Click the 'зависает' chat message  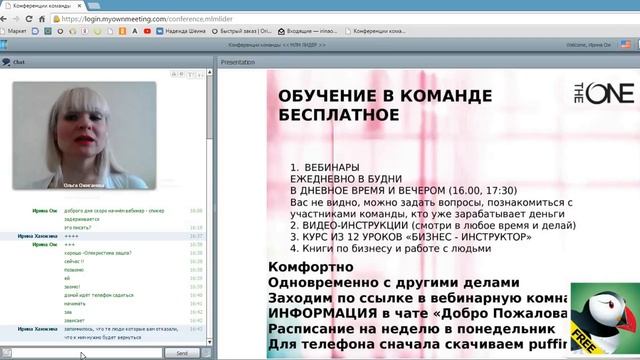(x=74, y=321)
